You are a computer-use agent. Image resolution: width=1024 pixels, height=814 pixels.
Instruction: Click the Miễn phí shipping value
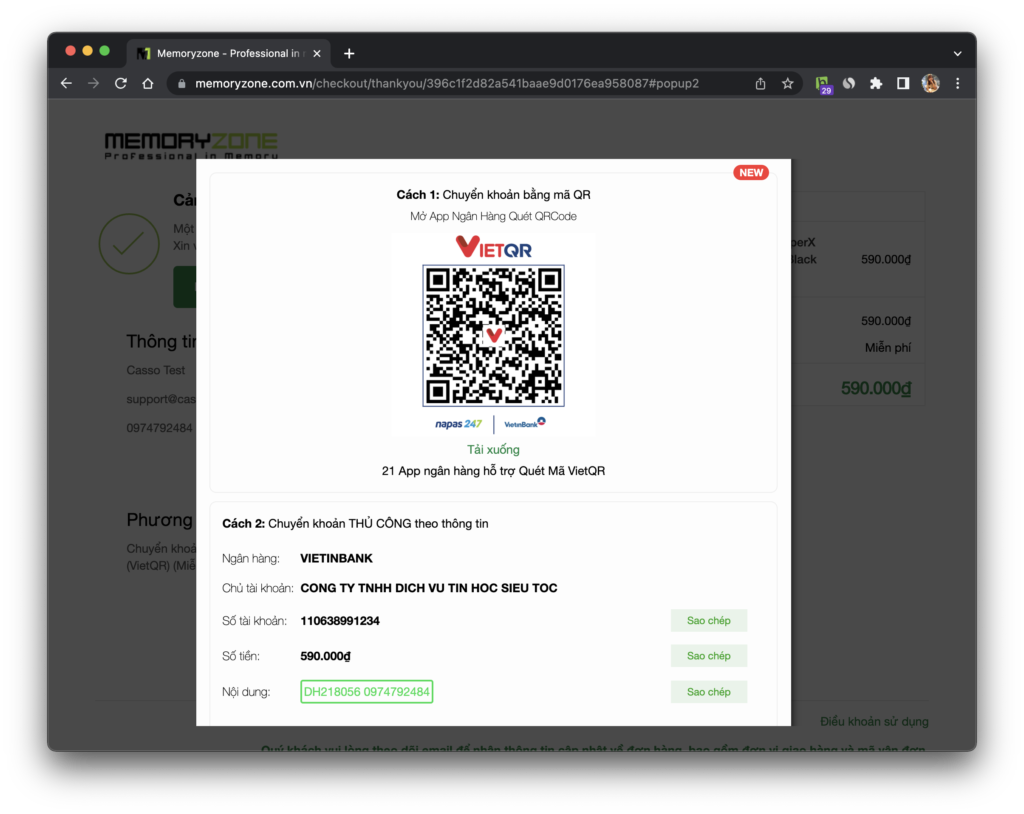(x=888, y=348)
